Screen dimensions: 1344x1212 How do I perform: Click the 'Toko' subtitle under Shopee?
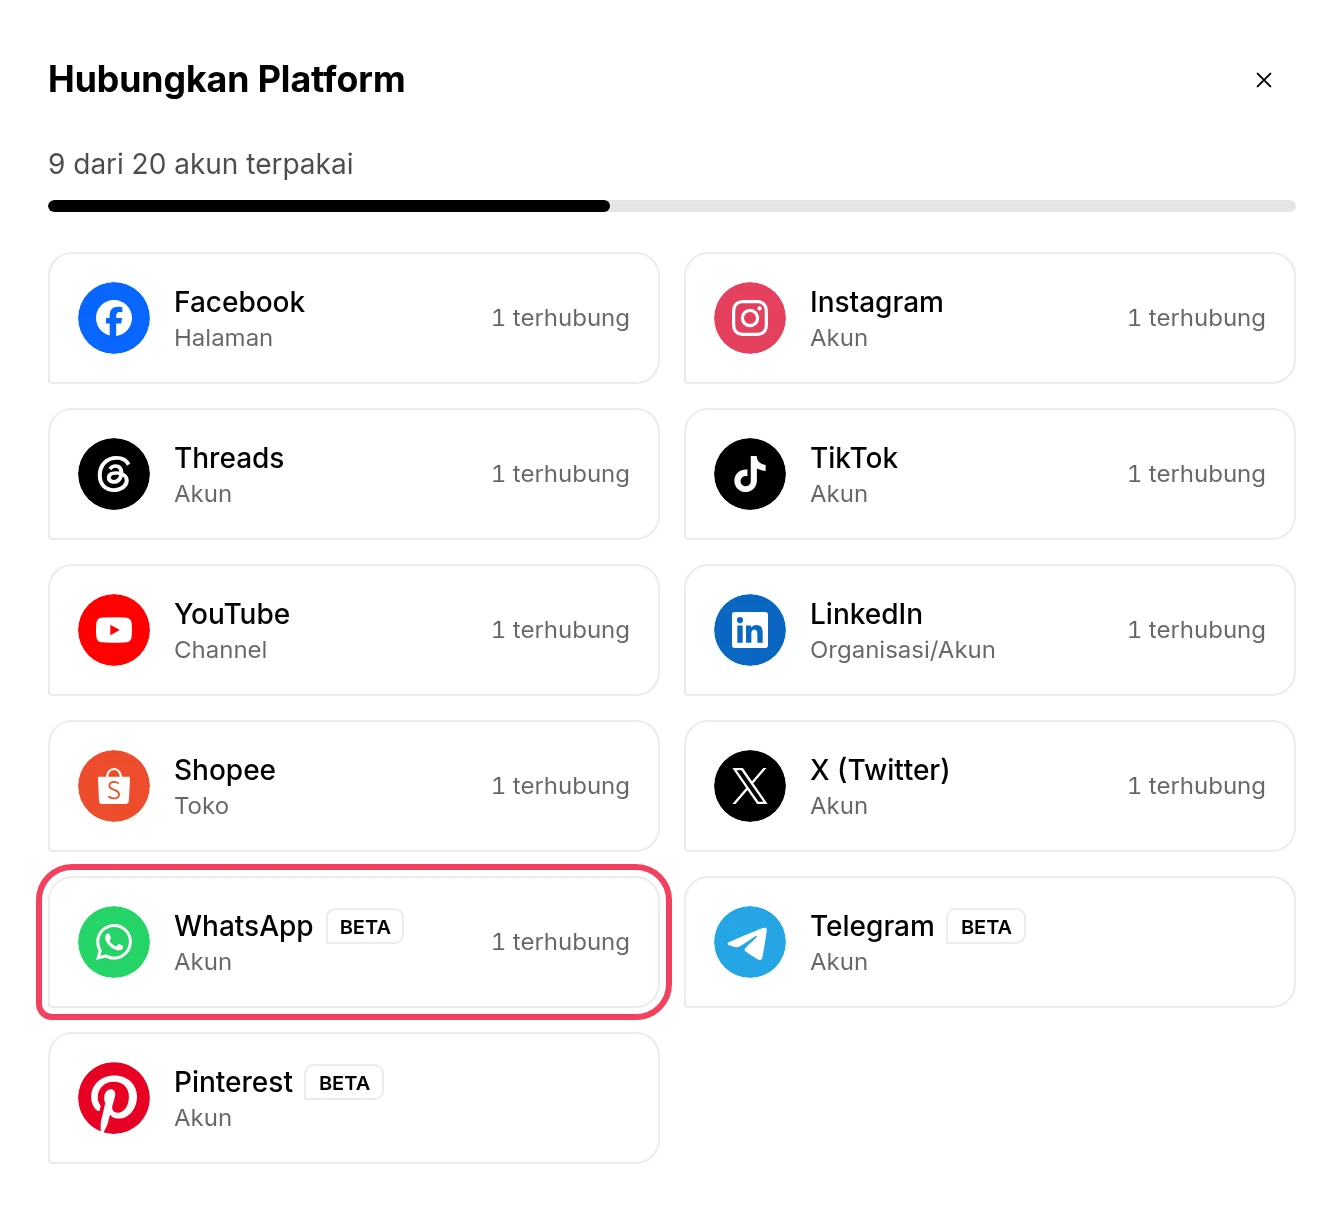point(201,806)
